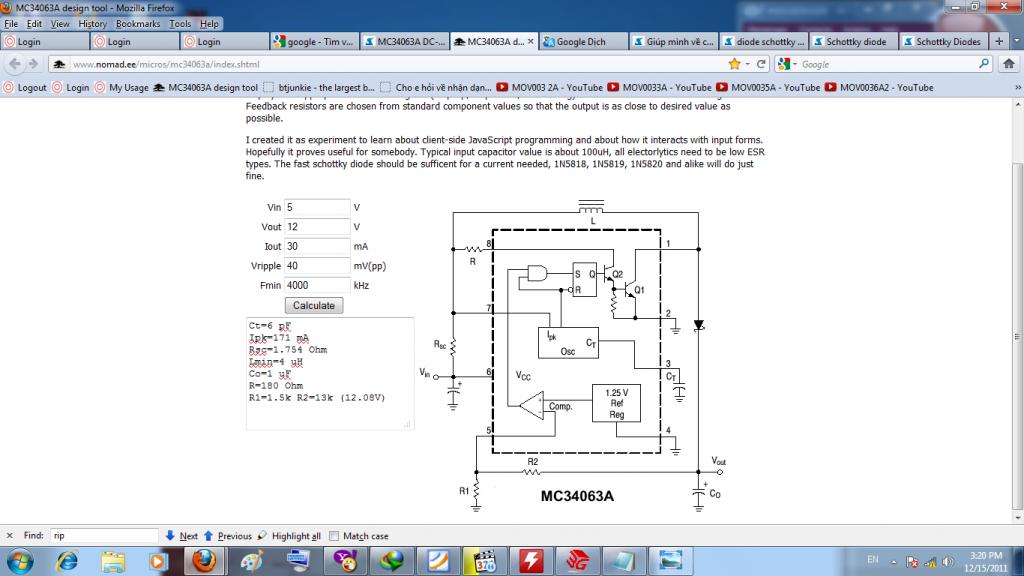This screenshot has width=1024, height=576.
Task: Click the Vout input field
Action: click(x=317, y=227)
